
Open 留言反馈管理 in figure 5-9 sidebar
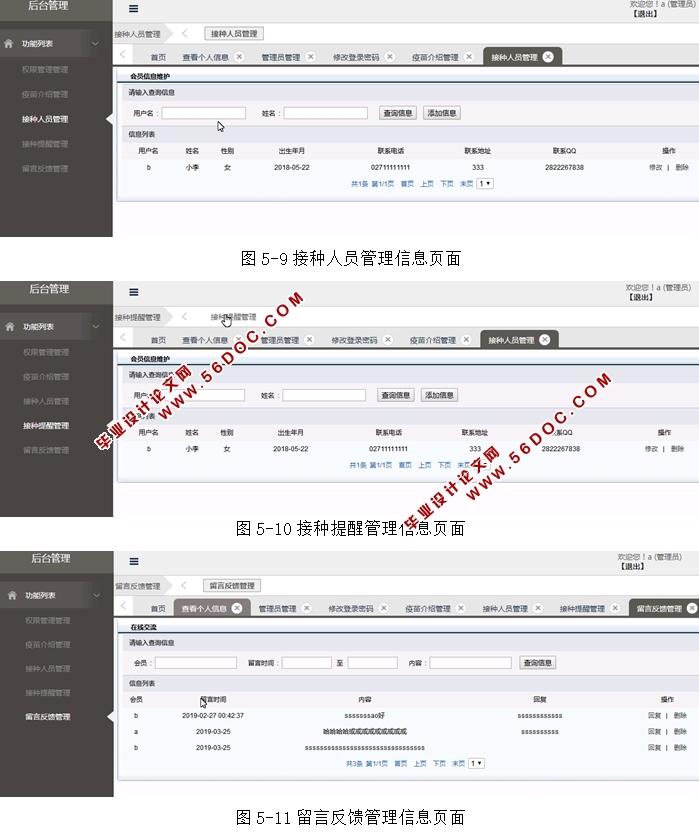pos(45,169)
